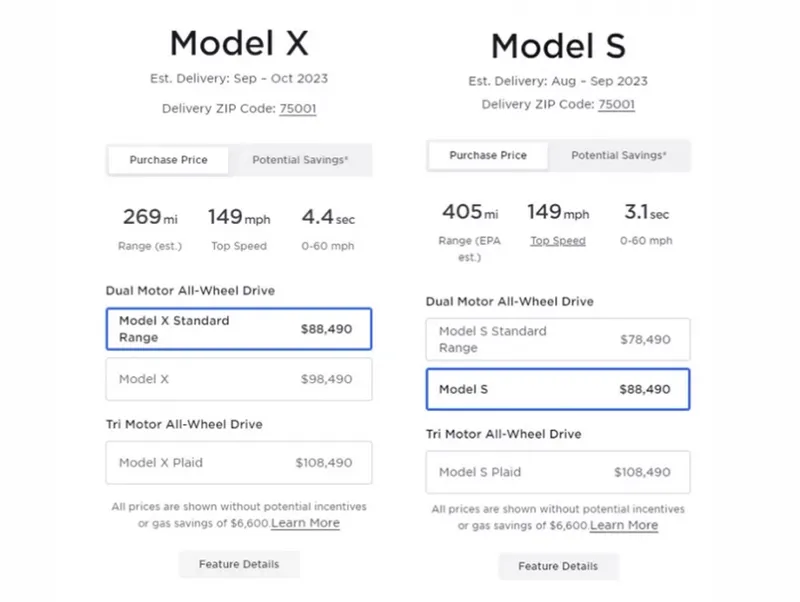800x602 pixels.
Task: Switch to Model X Potential Savings tab
Action: (x=300, y=160)
